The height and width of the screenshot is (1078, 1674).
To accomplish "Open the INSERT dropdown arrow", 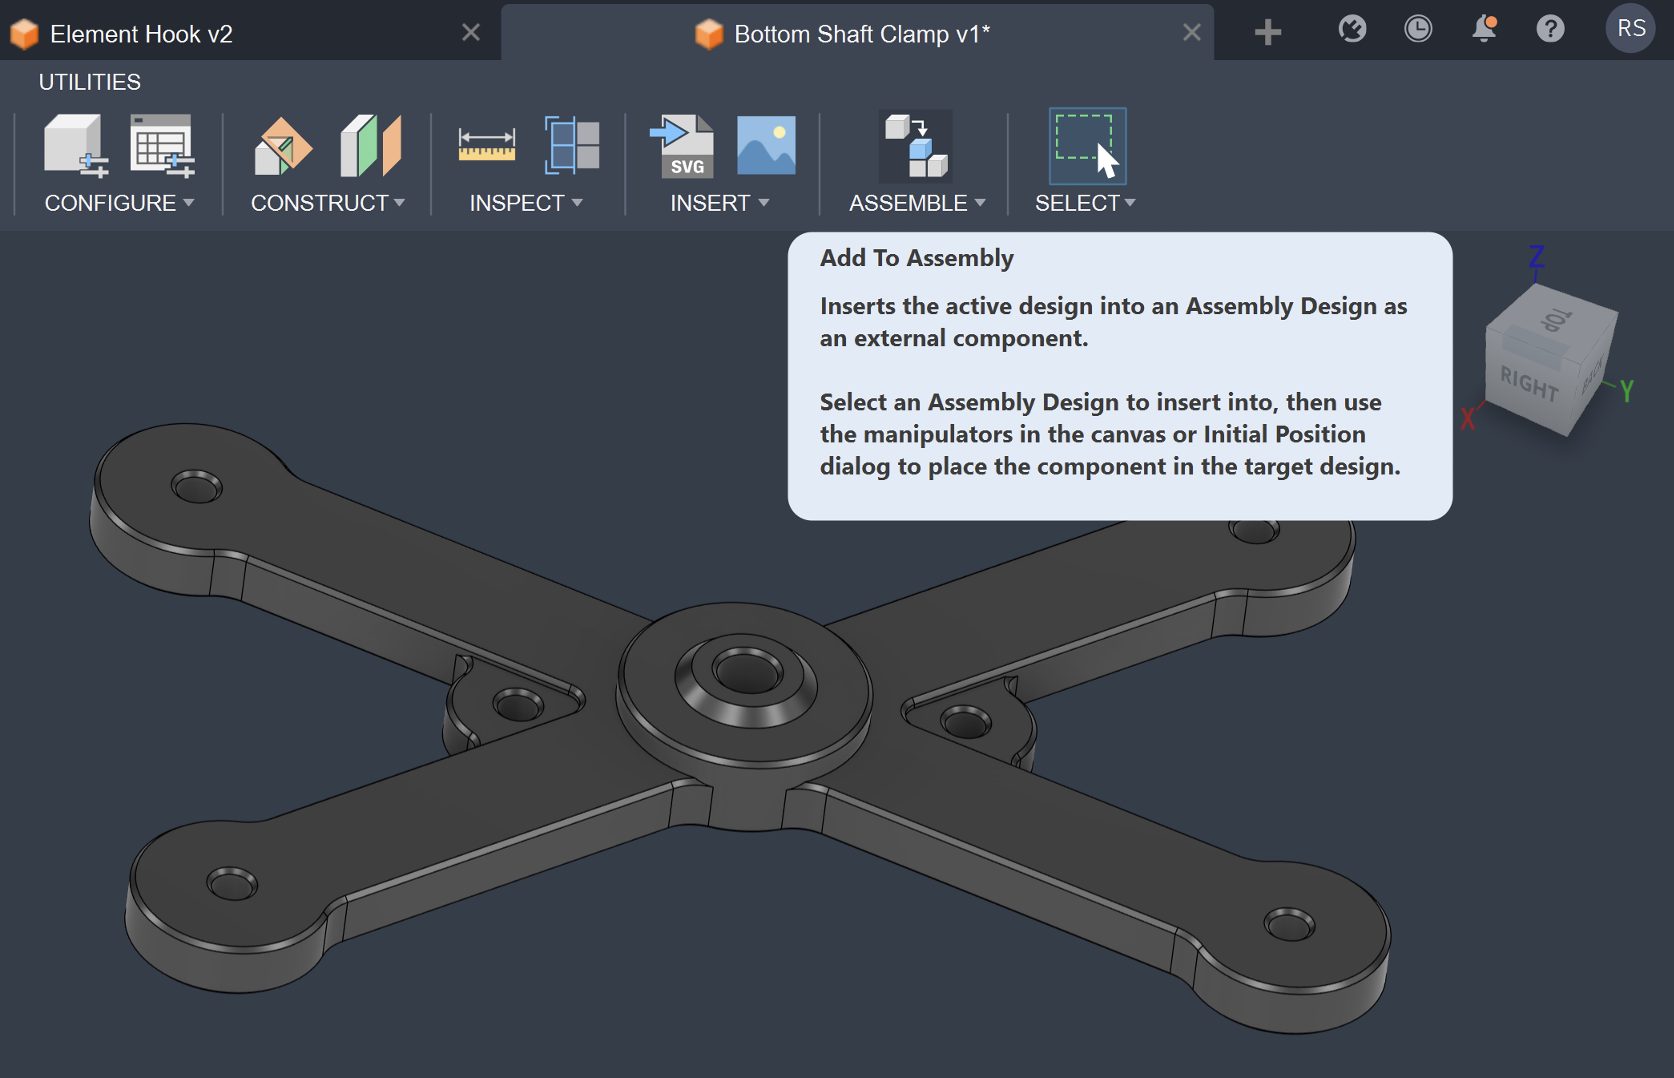I will click(x=765, y=203).
